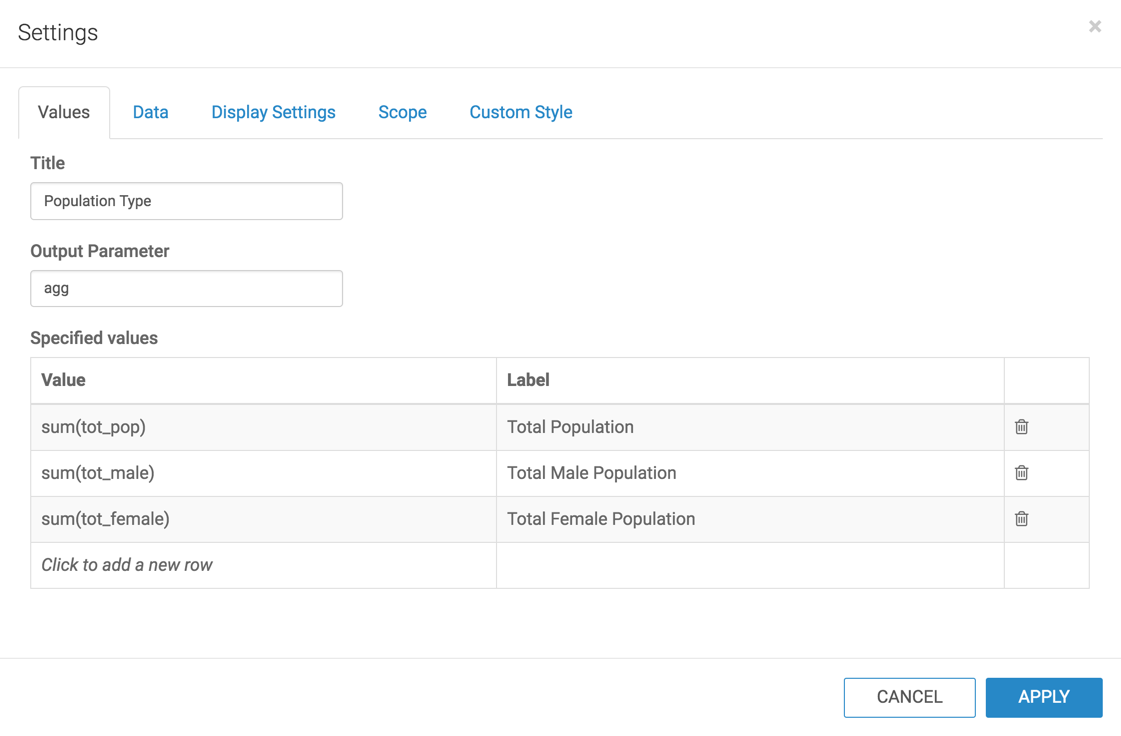The width and height of the screenshot is (1121, 736).
Task: Go to the Scope tab
Action: [x=402, y=112]
